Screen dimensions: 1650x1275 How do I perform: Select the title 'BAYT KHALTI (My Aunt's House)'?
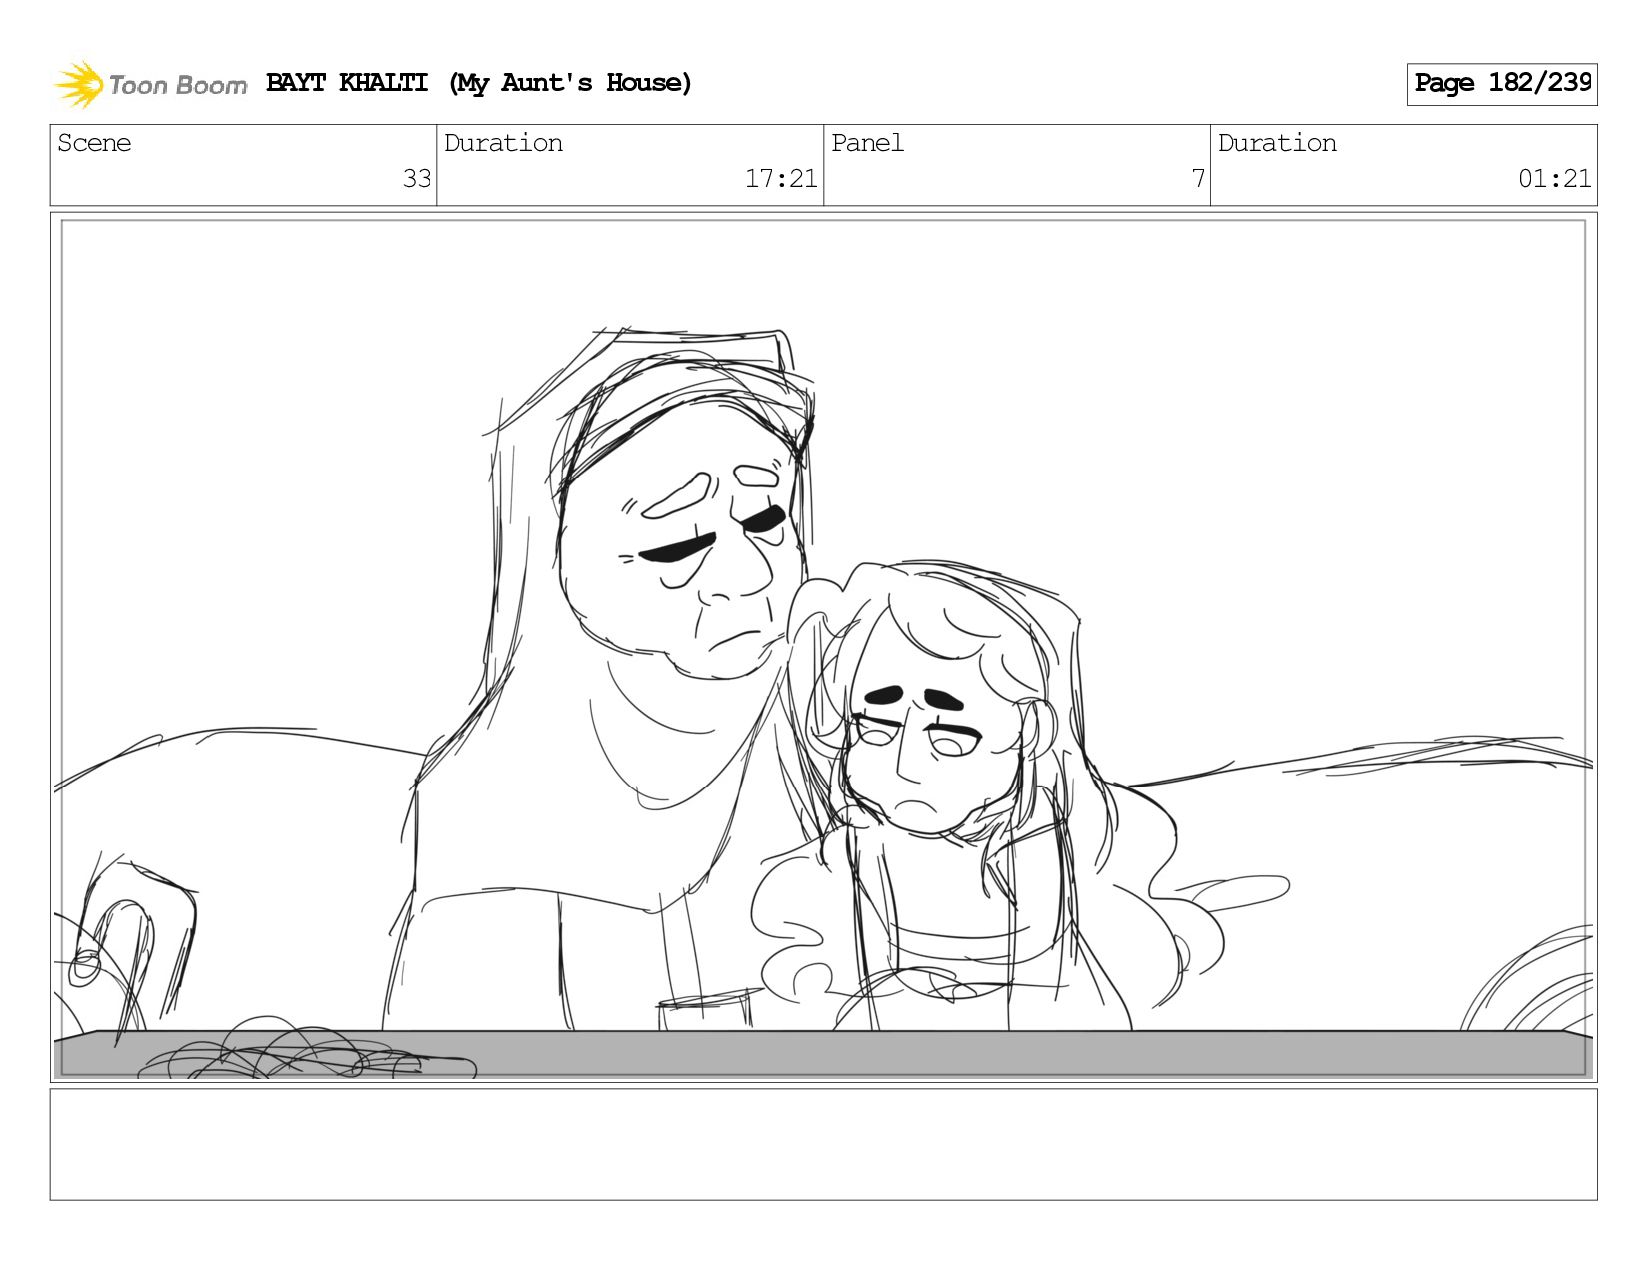tap(479, 83)
